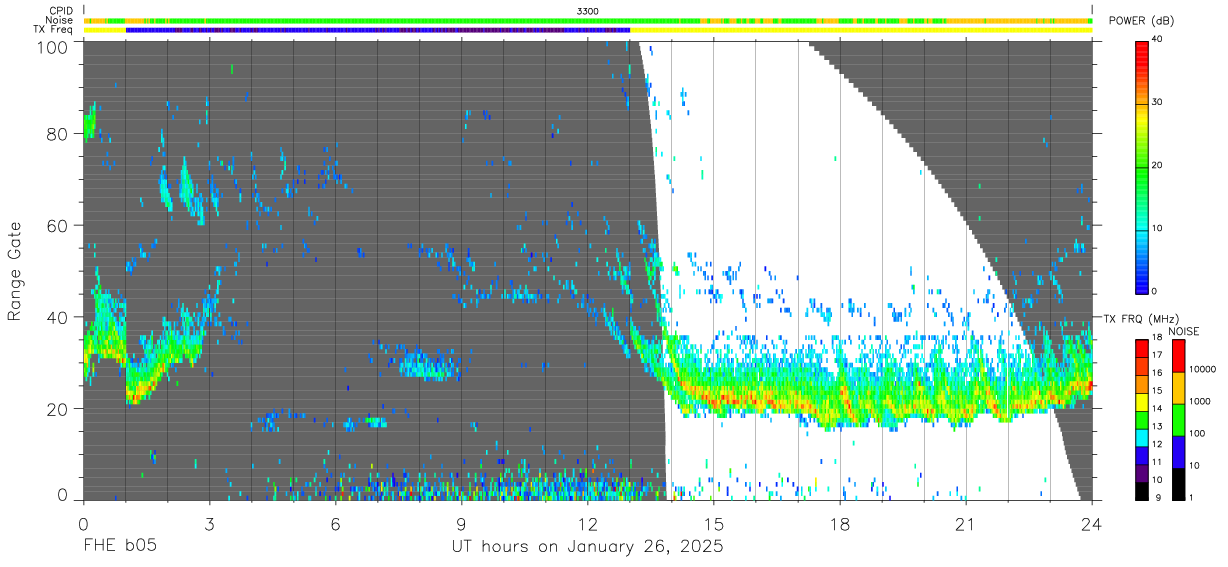The height and width of the screenshot is (567, 1228).
Task: Click the 9 tick label on the UT hours axis
Action: [x=462, y=523]
